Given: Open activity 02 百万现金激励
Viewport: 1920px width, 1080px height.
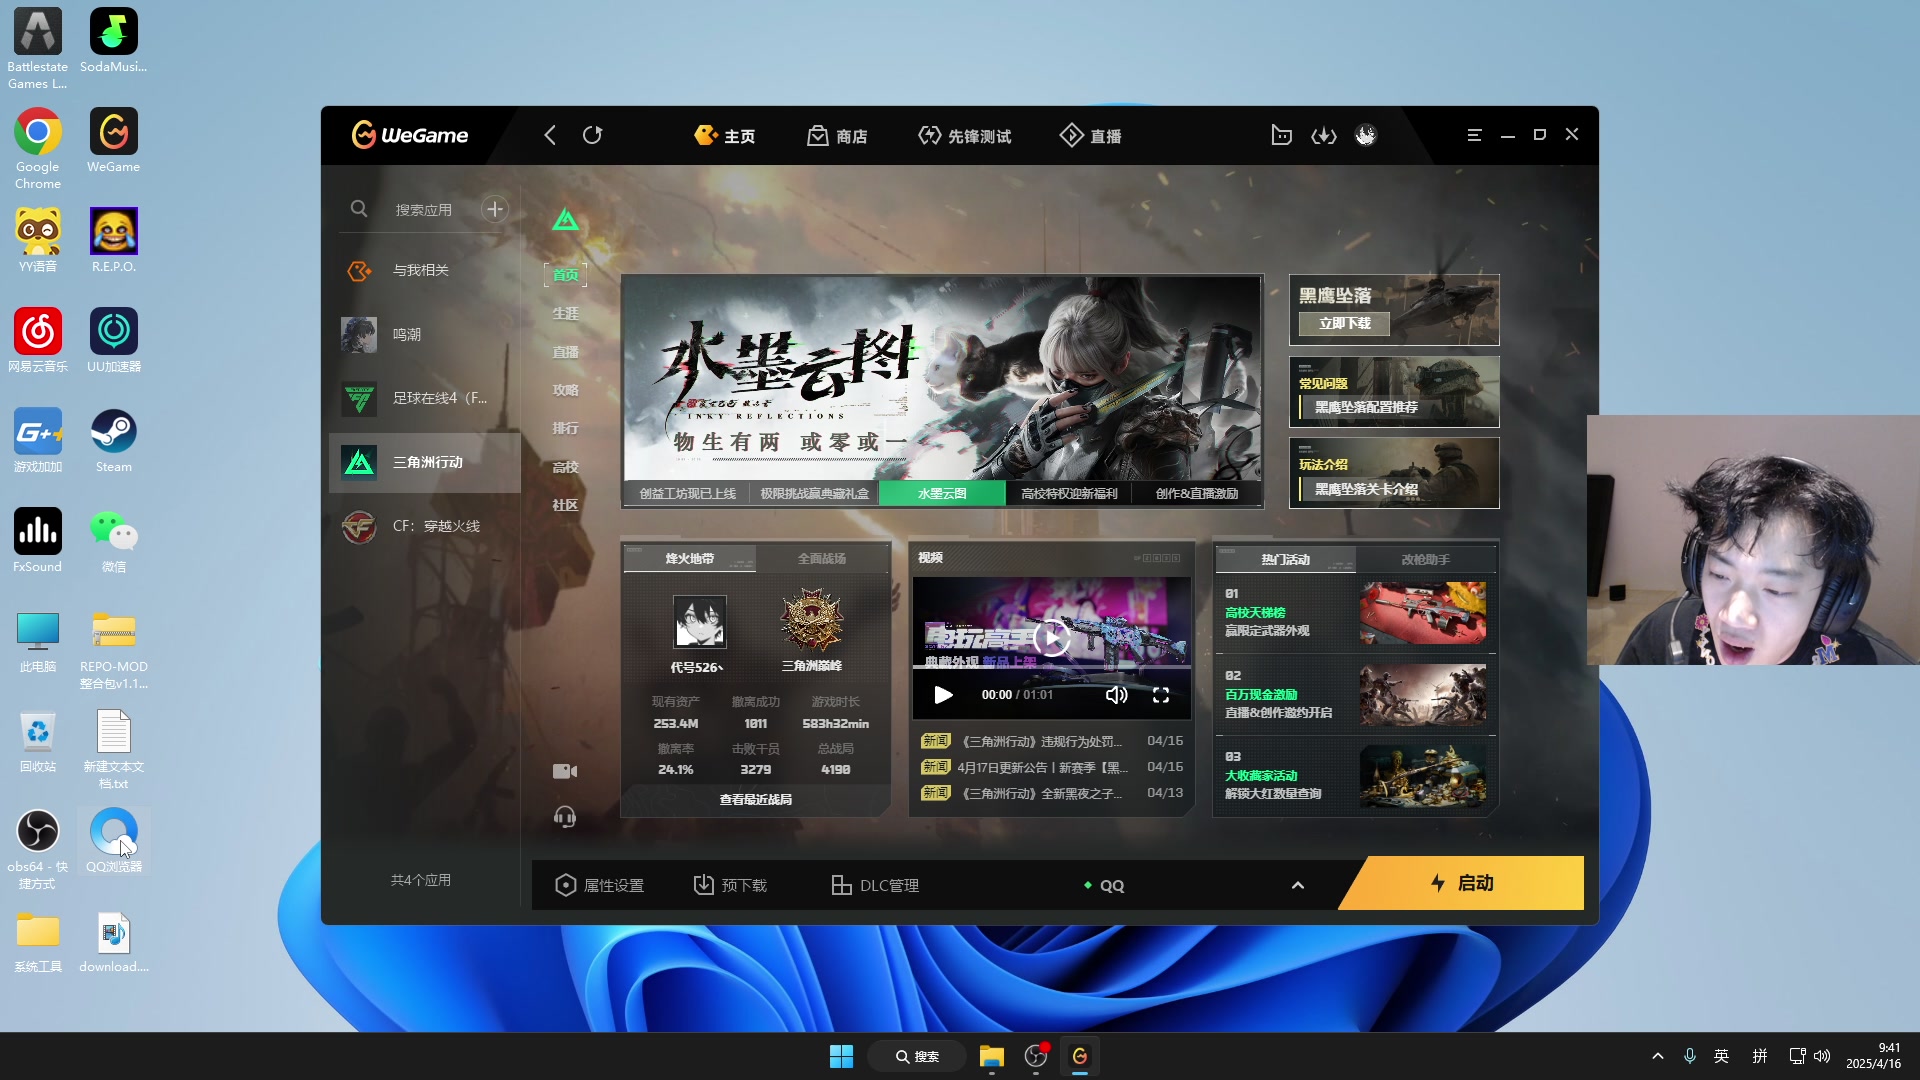Looking at the screenshot, I should click(x=1355, y=695).
